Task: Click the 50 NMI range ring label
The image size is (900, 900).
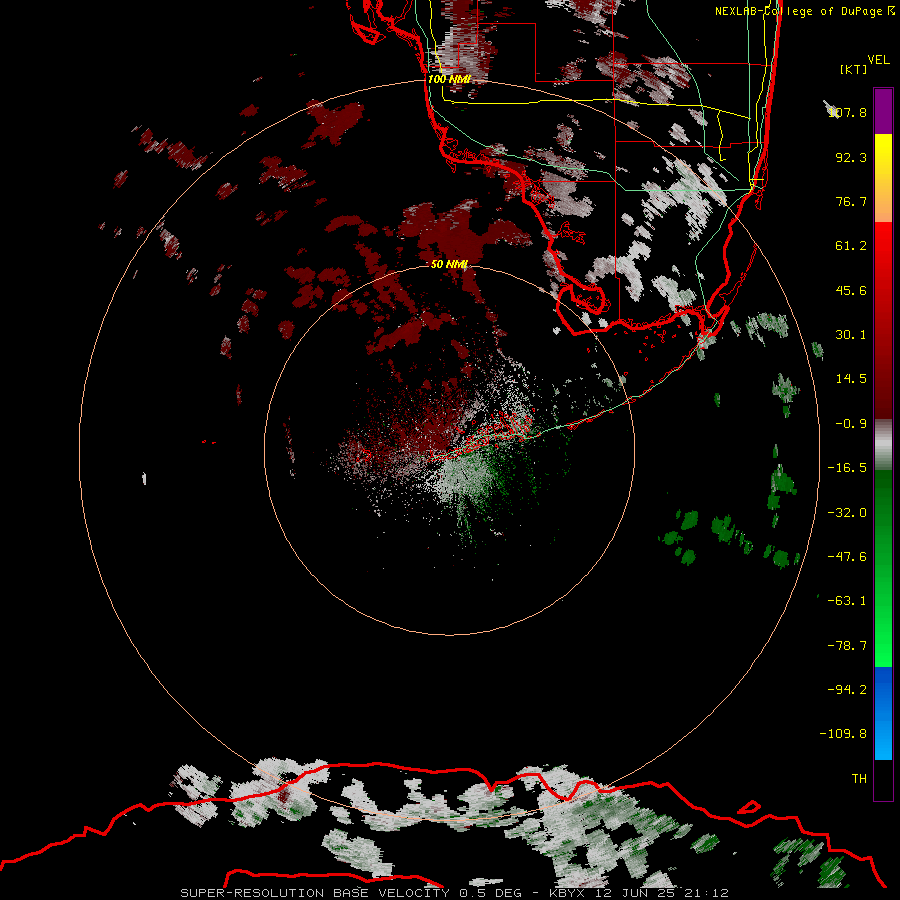Action: coord(449,264)
